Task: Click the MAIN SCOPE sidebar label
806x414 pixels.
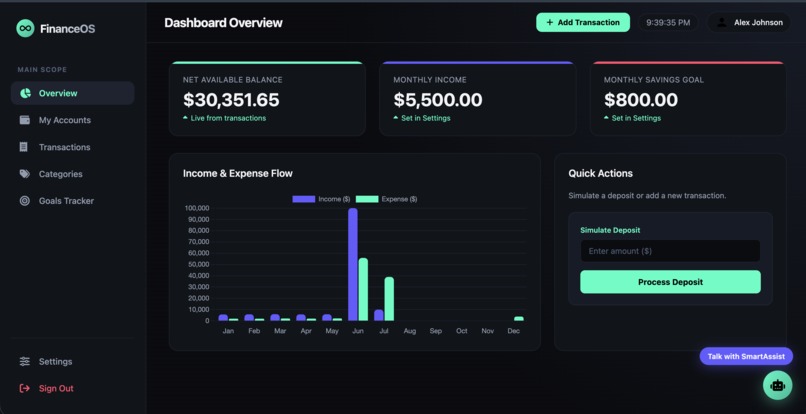Action: click(42, 69)
